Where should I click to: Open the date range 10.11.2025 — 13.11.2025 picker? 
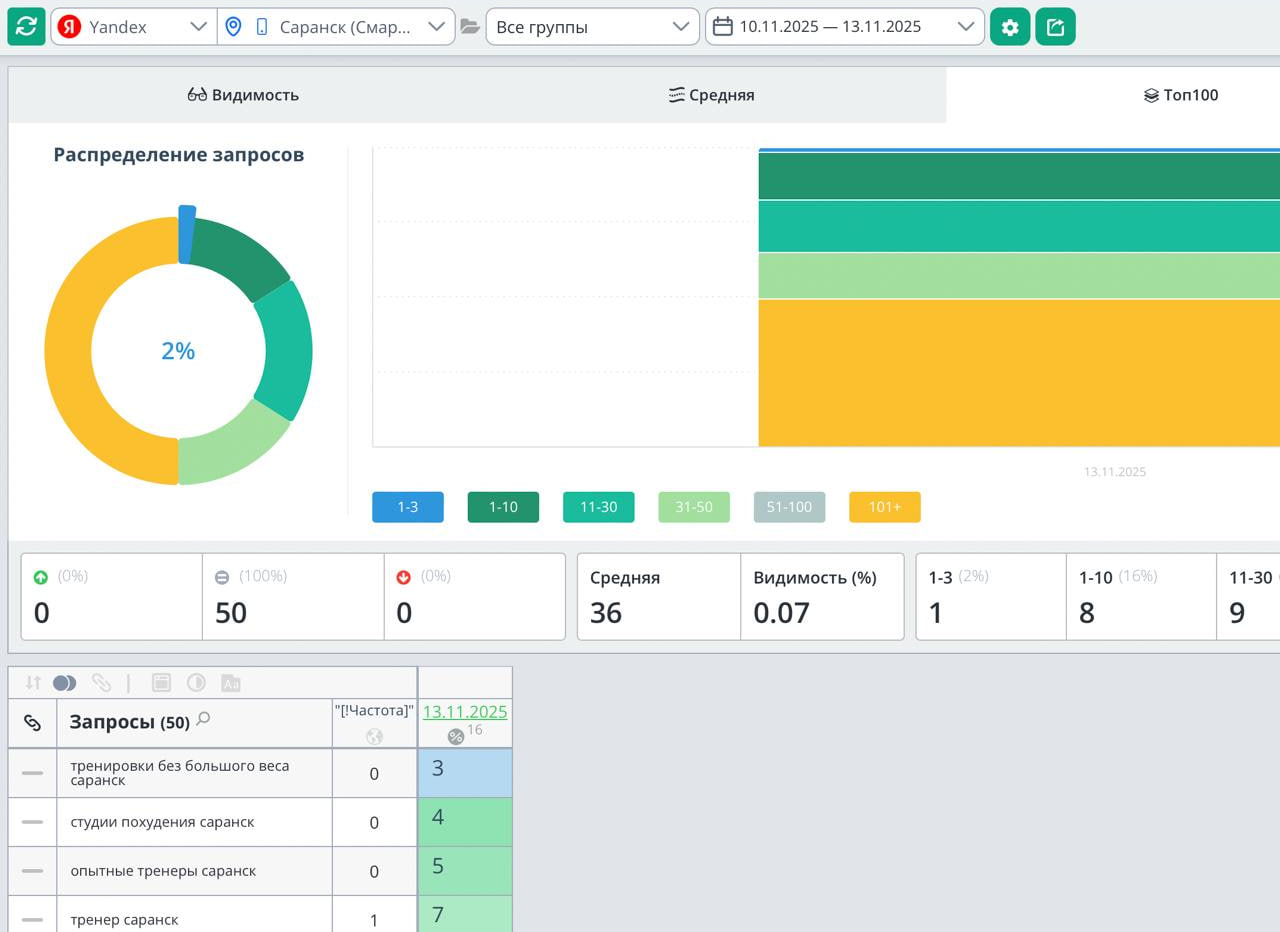844,27
